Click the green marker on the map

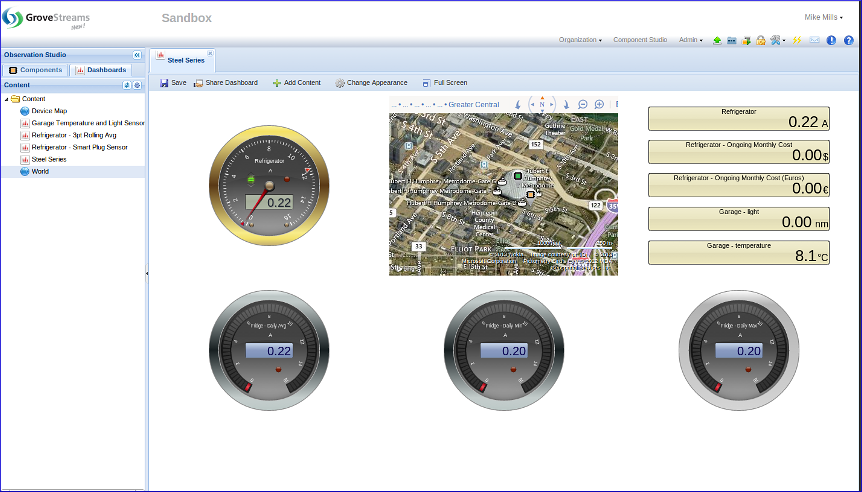point(517,176)
